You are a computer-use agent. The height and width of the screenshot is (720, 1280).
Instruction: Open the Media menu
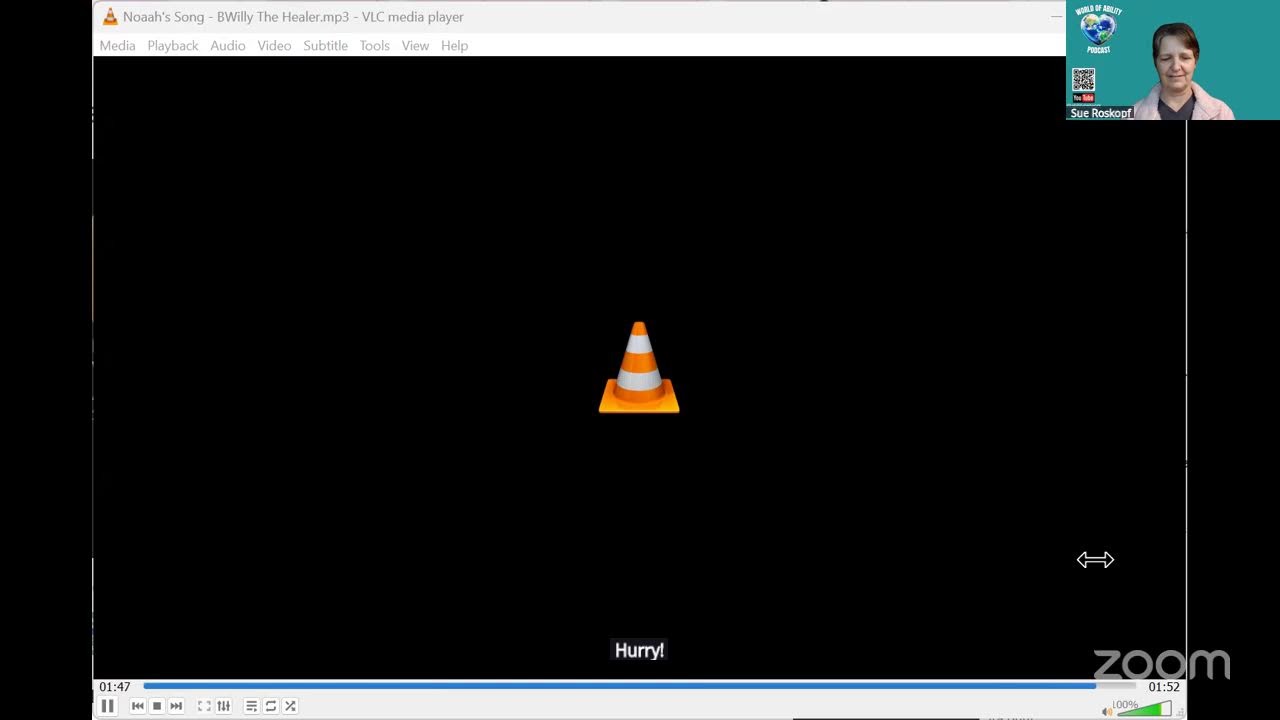[117, 46]
